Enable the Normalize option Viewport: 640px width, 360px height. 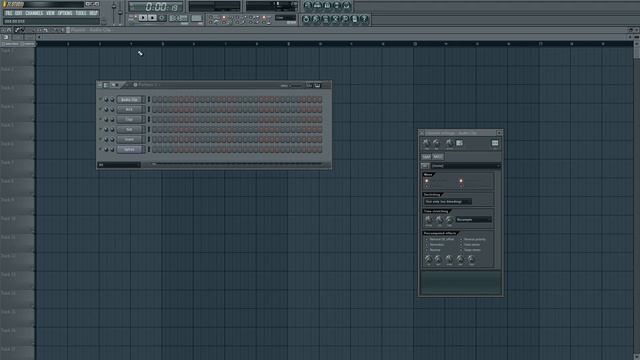point(435,244)
